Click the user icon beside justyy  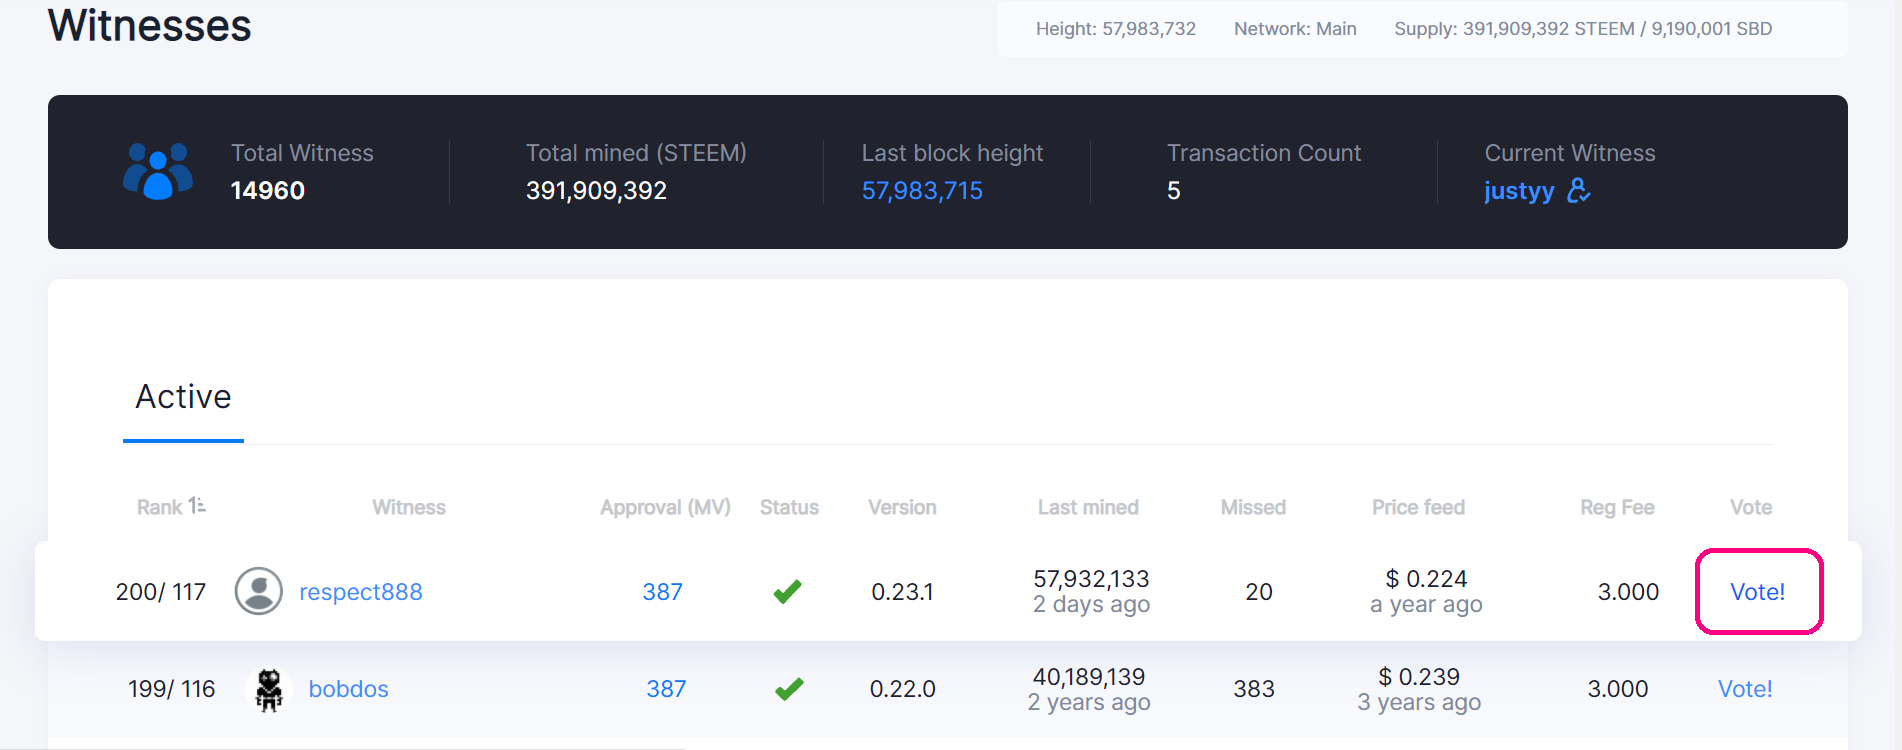point(1579,190)
